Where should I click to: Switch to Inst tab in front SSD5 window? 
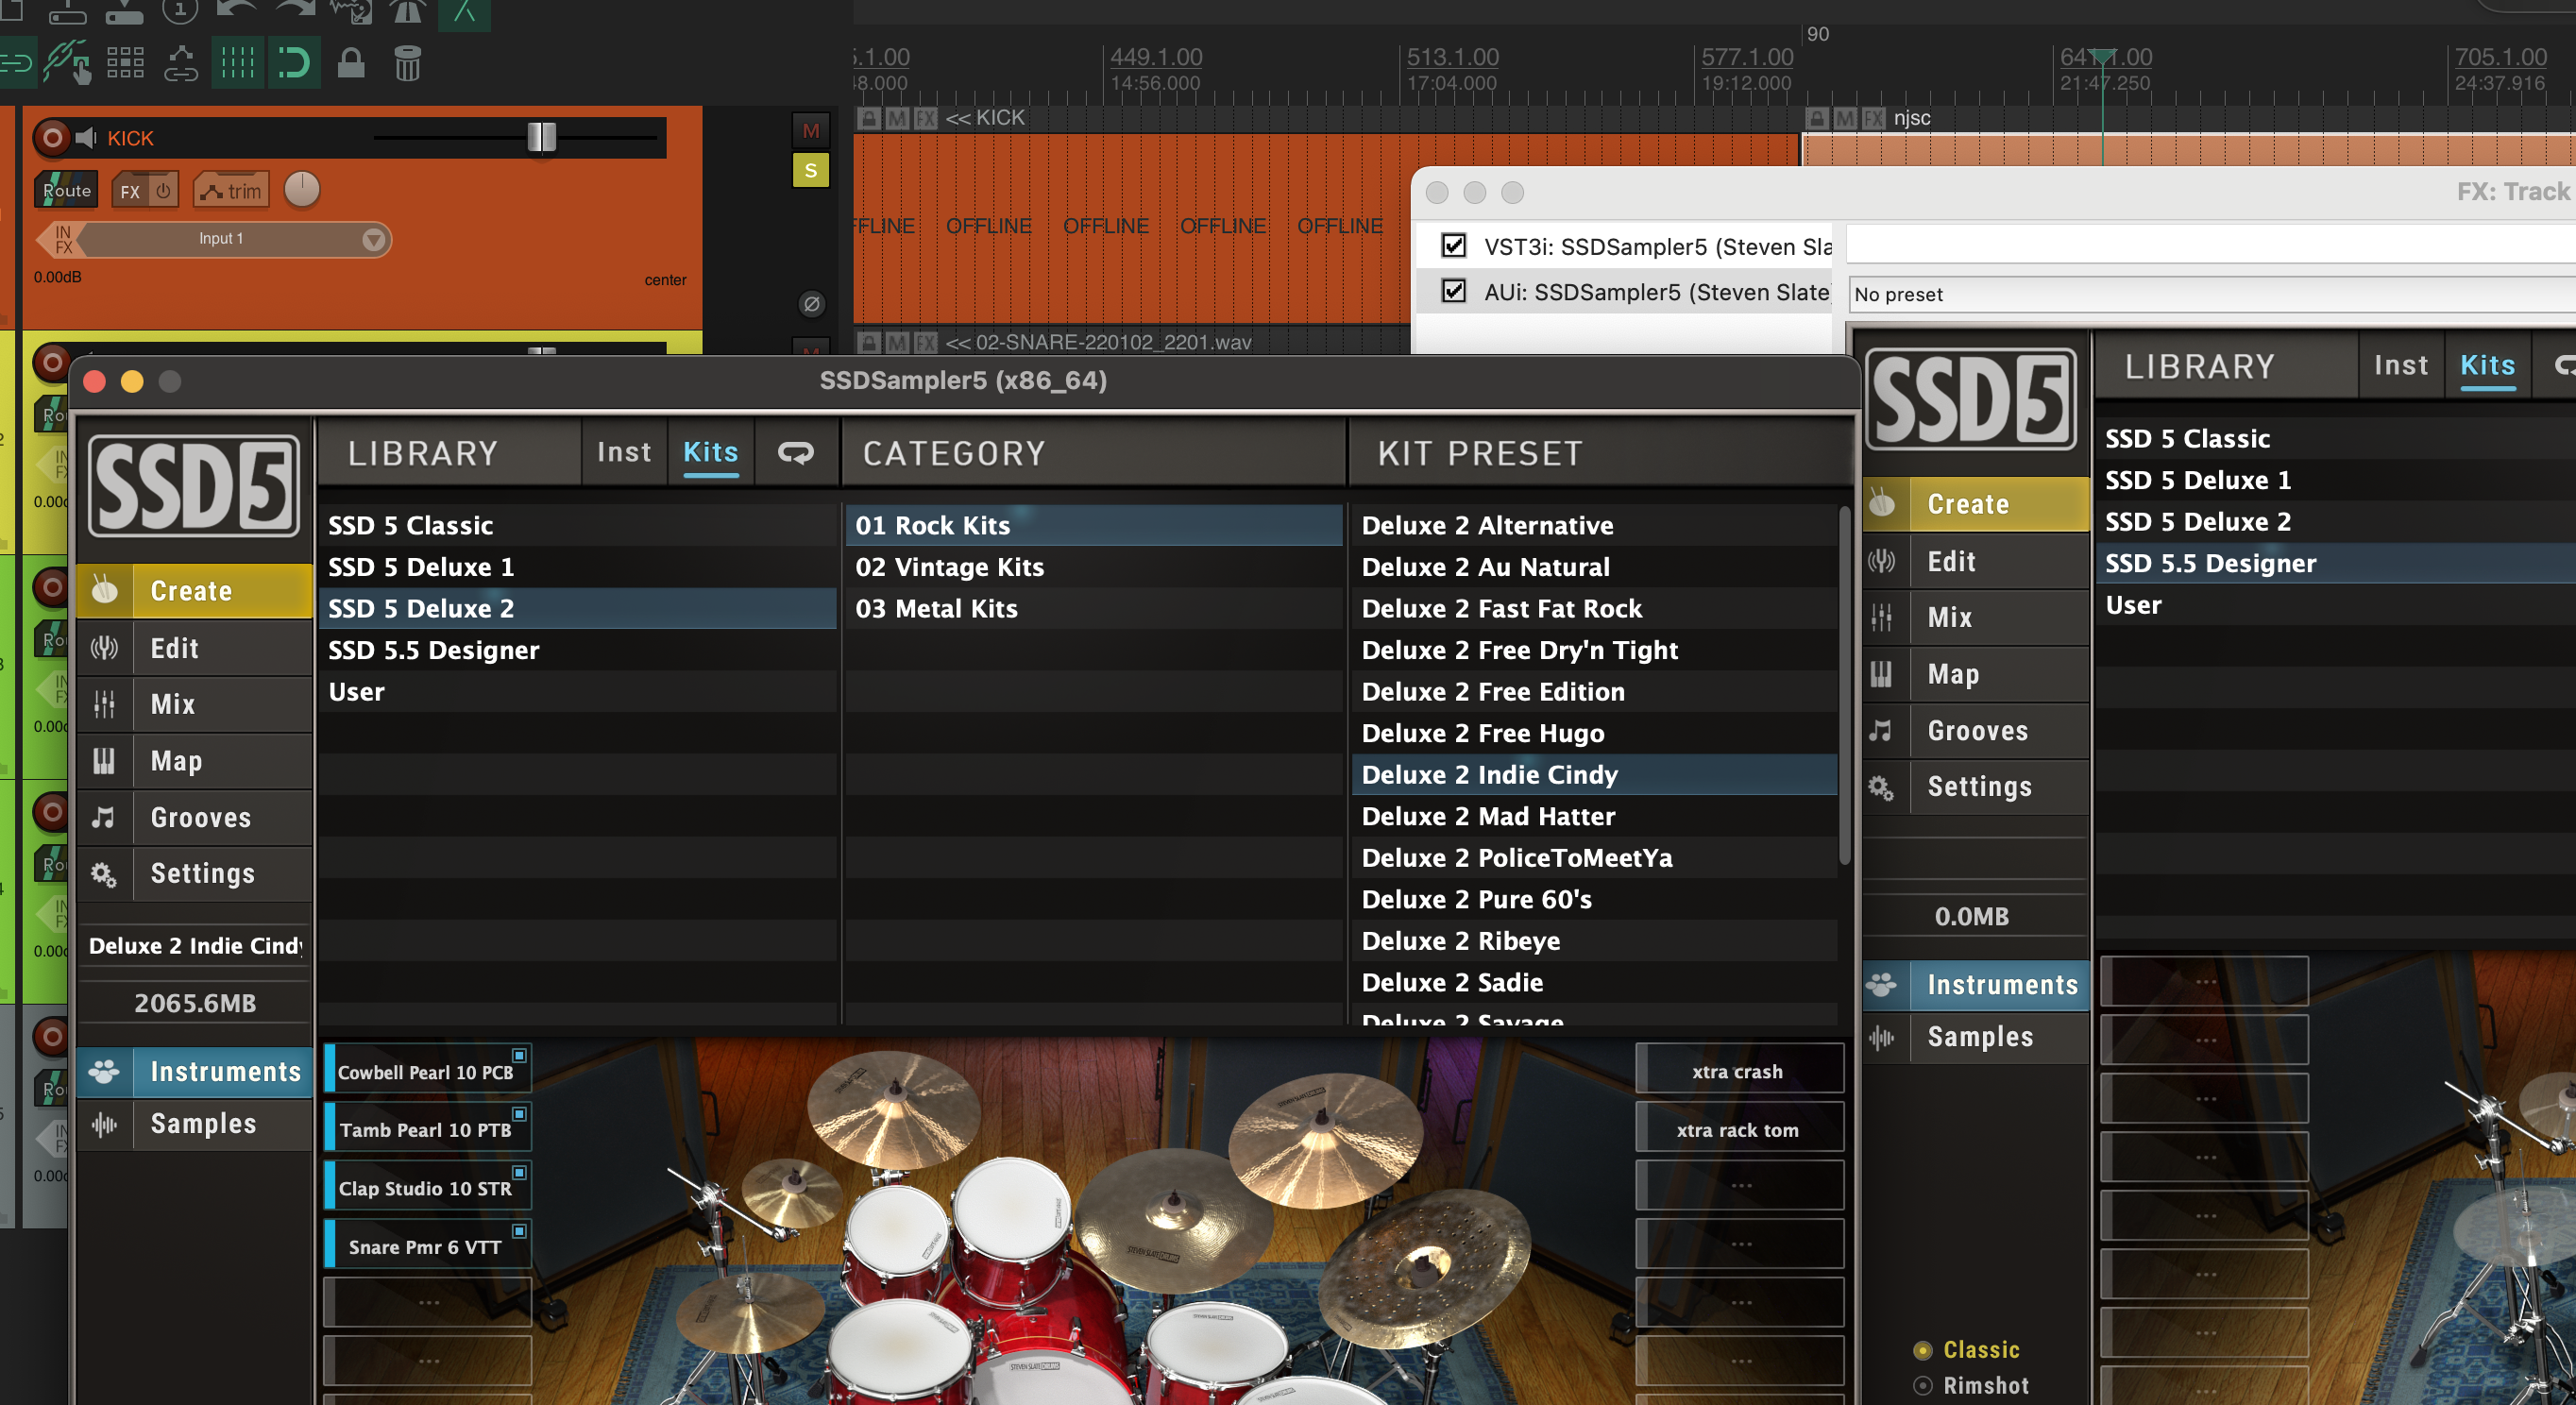[624, 452]
